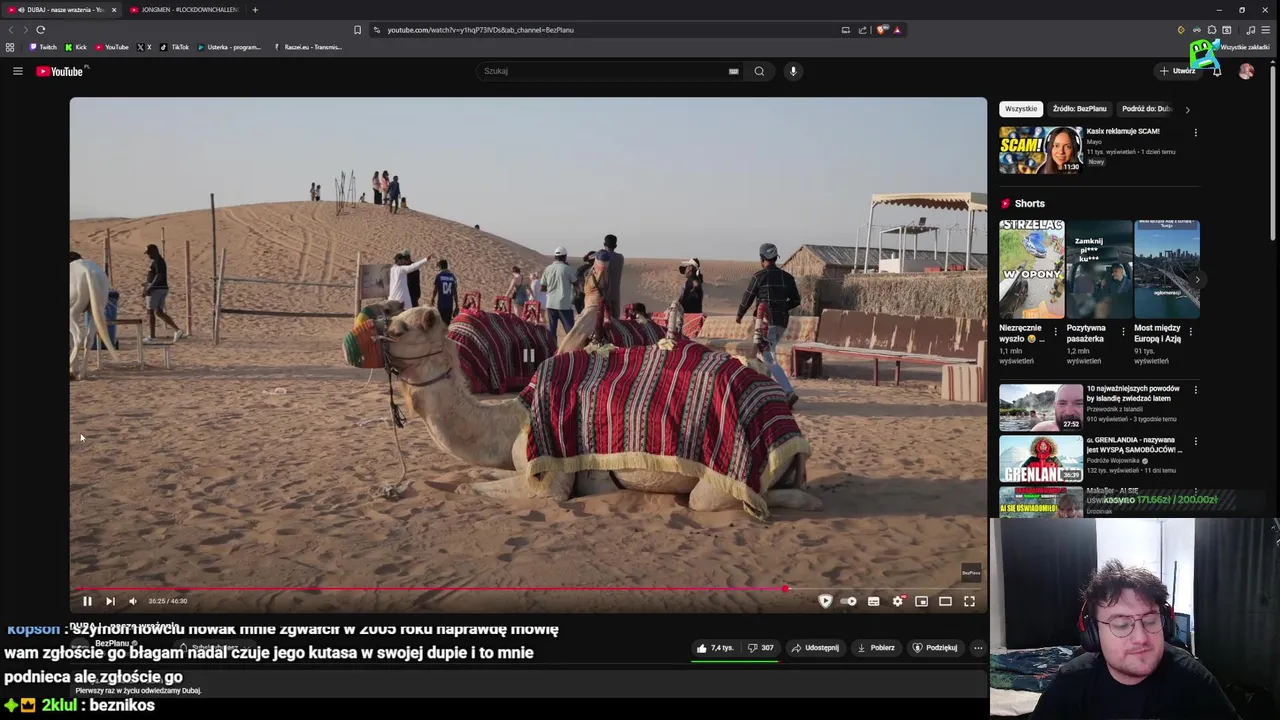This screenshot has height=720, width=1280.
Task: Open options for Pozytywna pasażerka short
Action: [1123, 331]
